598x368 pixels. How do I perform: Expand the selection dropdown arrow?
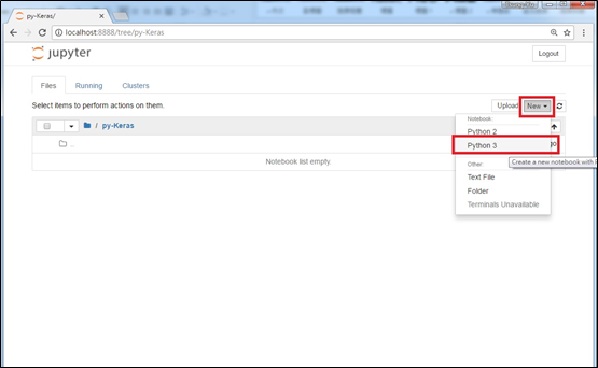click(x=71, y=126)
